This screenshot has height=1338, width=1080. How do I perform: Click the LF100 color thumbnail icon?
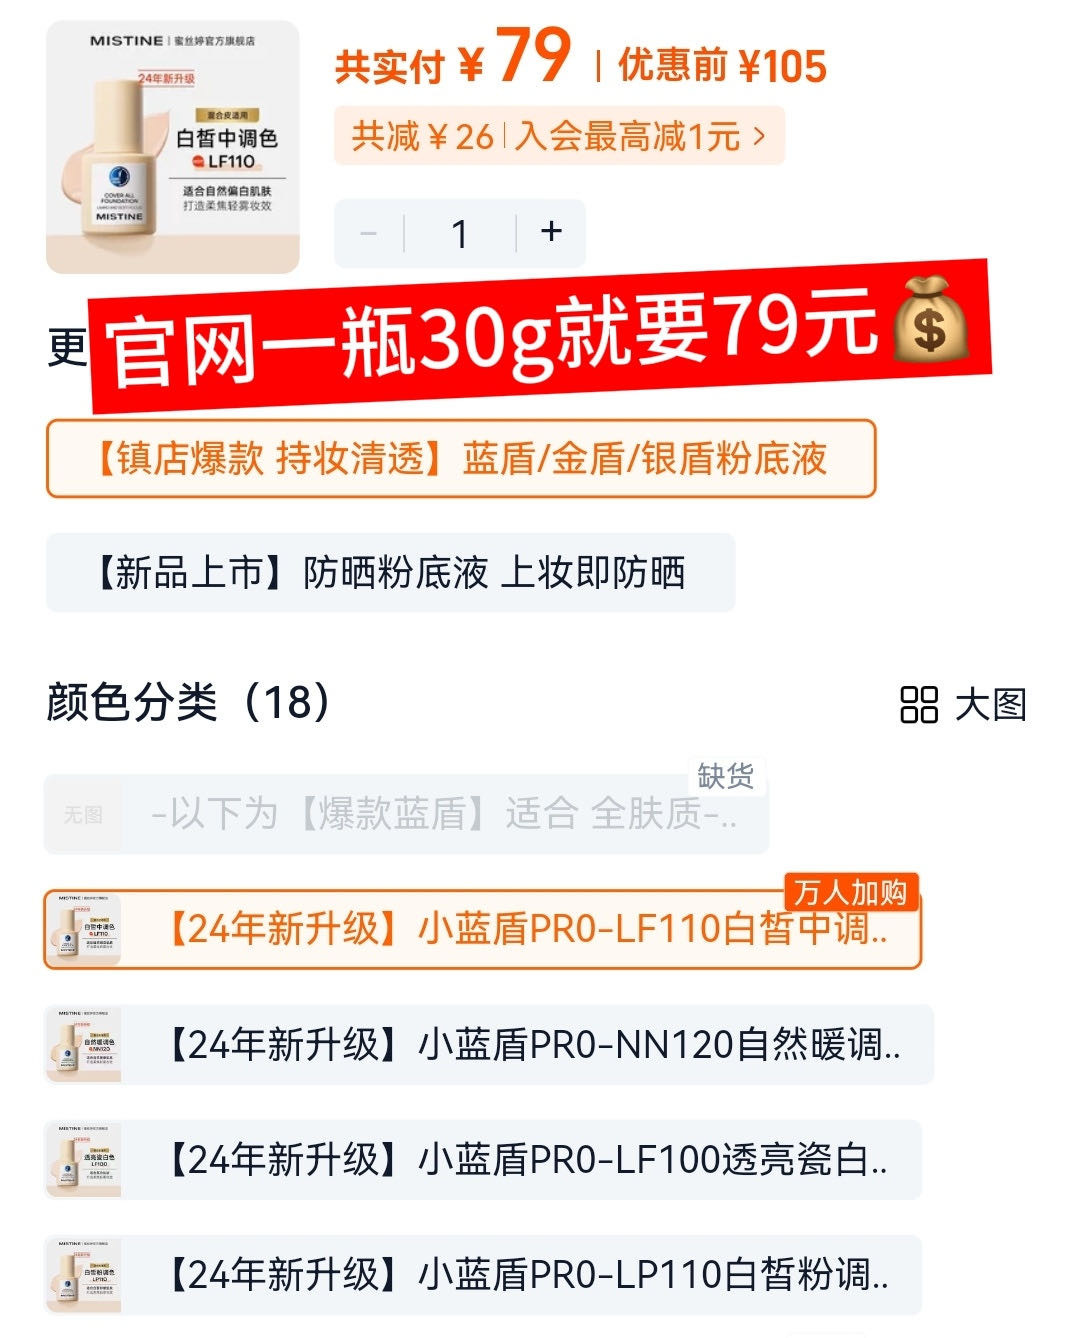84,1160
